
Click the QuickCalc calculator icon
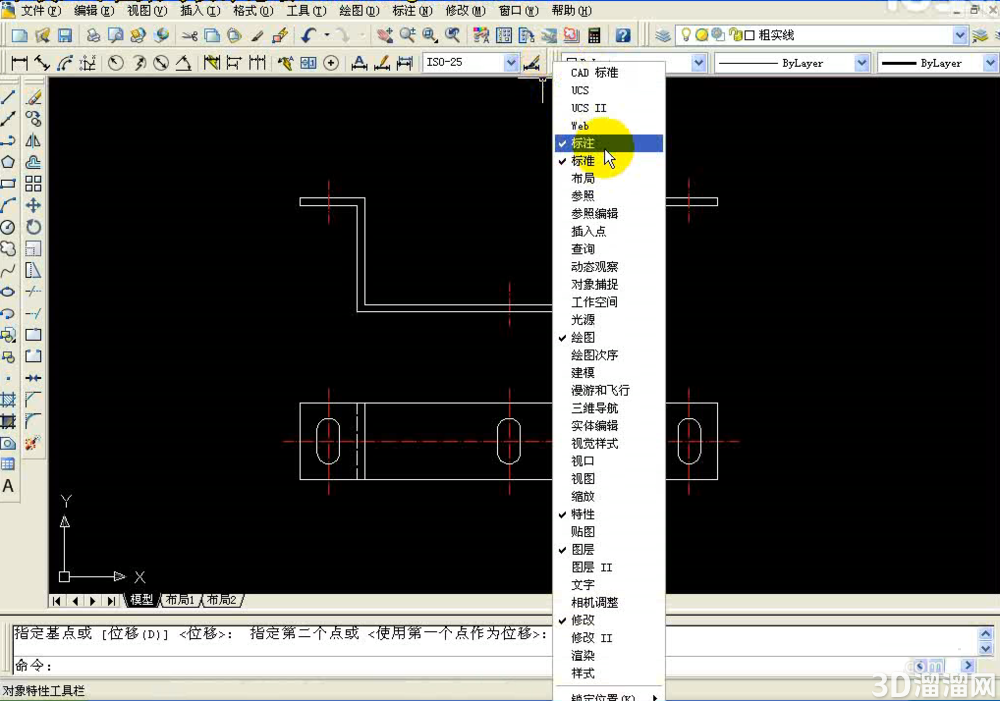pos(594,36)
